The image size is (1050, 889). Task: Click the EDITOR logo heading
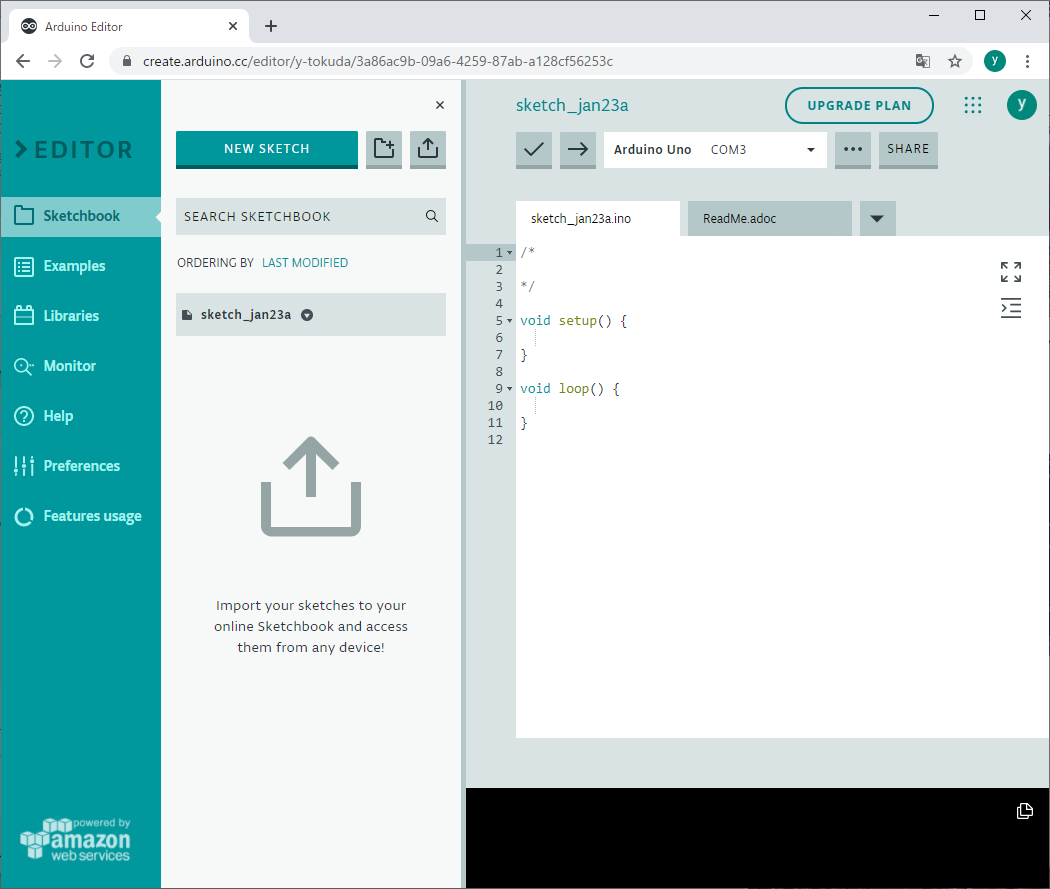coord(74,150)
